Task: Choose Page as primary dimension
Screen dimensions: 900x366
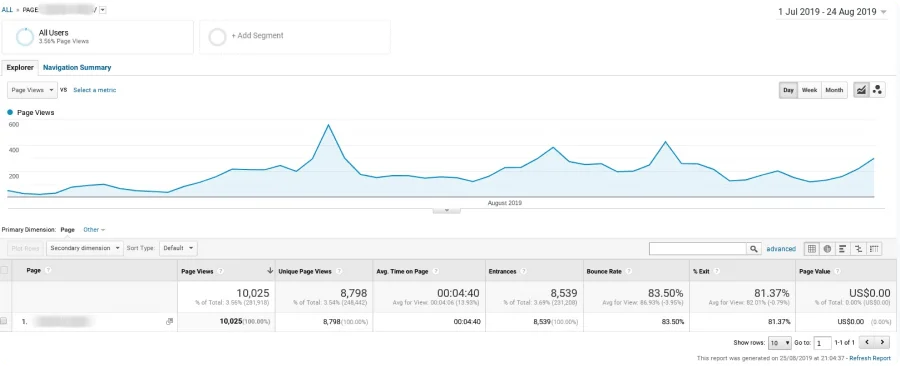Action: [x=68, y=229]
